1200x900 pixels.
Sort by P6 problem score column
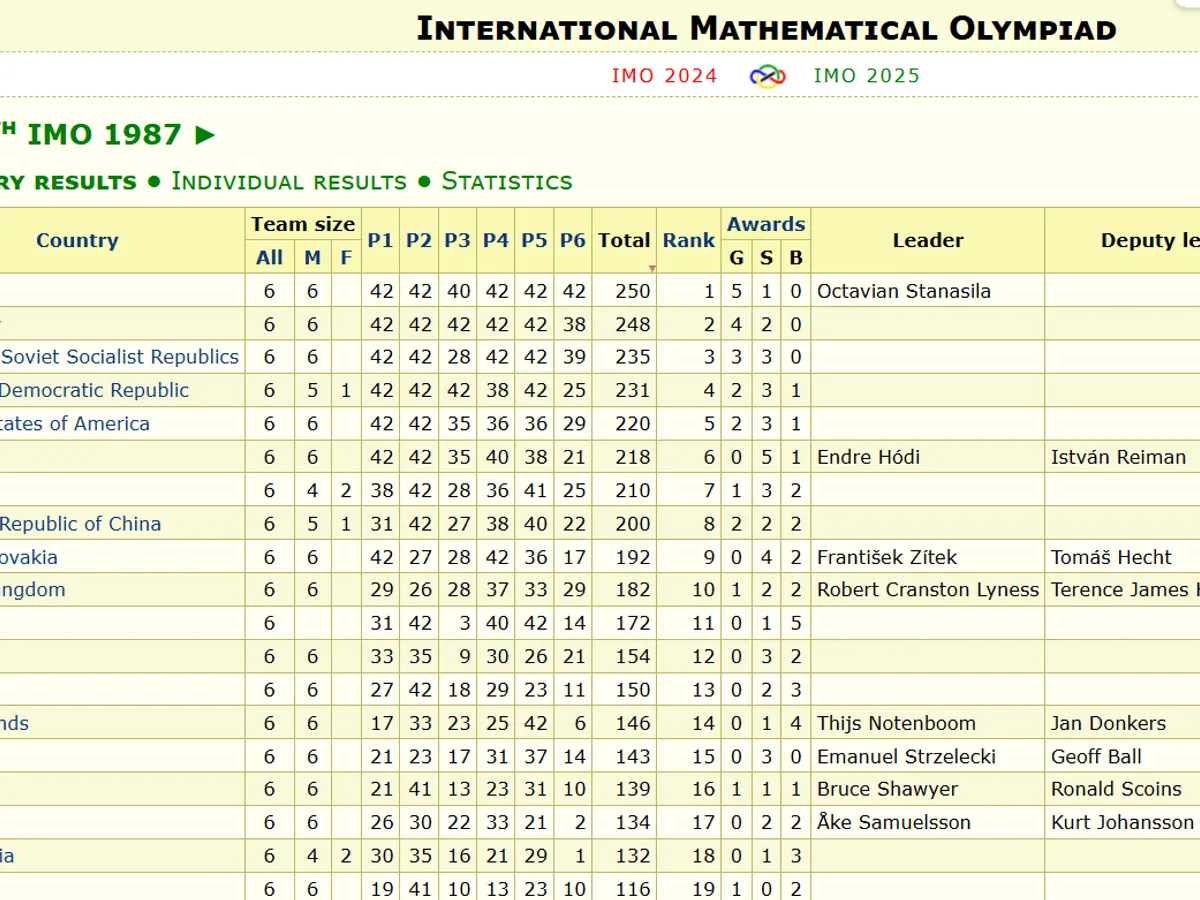point(573,240)
